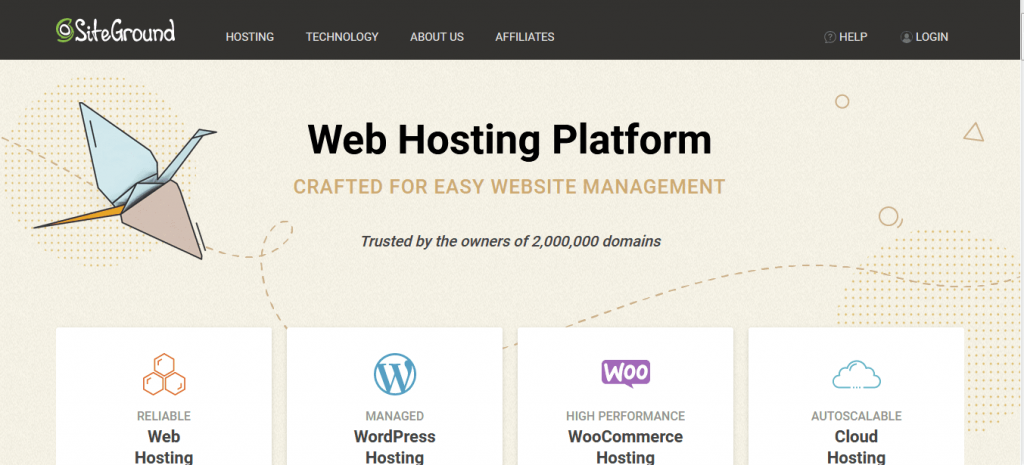Click the help question-mark icon
This screenshot has width=1024, height=465.
point(830,37)
